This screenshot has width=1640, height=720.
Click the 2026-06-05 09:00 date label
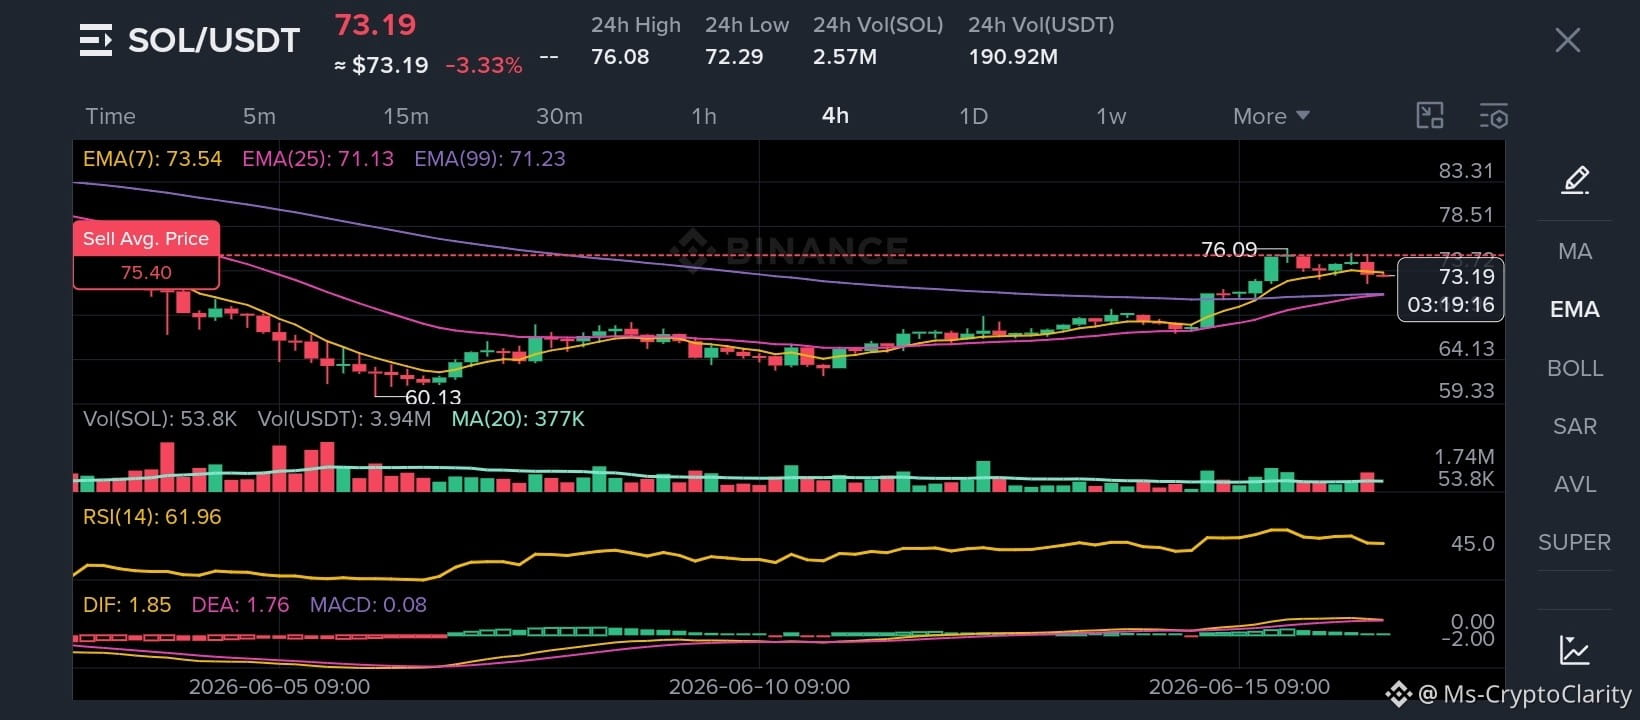tap(279, 687)
